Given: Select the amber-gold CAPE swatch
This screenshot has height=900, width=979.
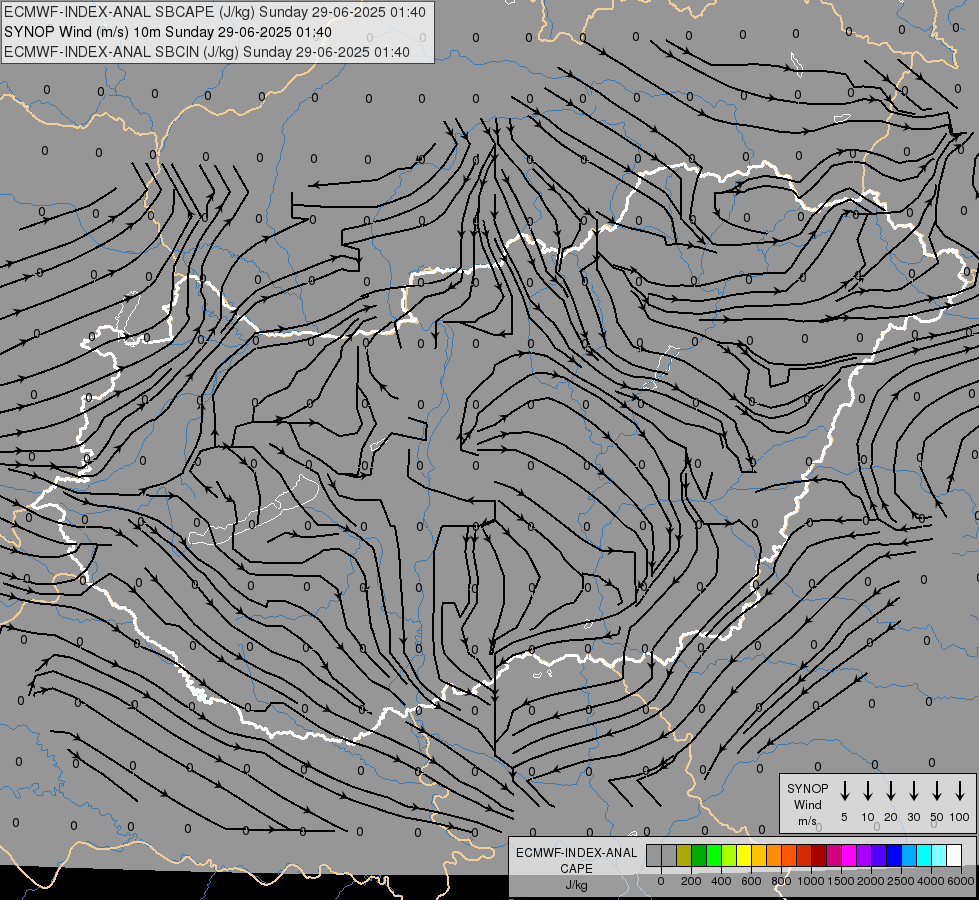Looking at the screenshot, I should pyautogui.click(x=760, y=855).
